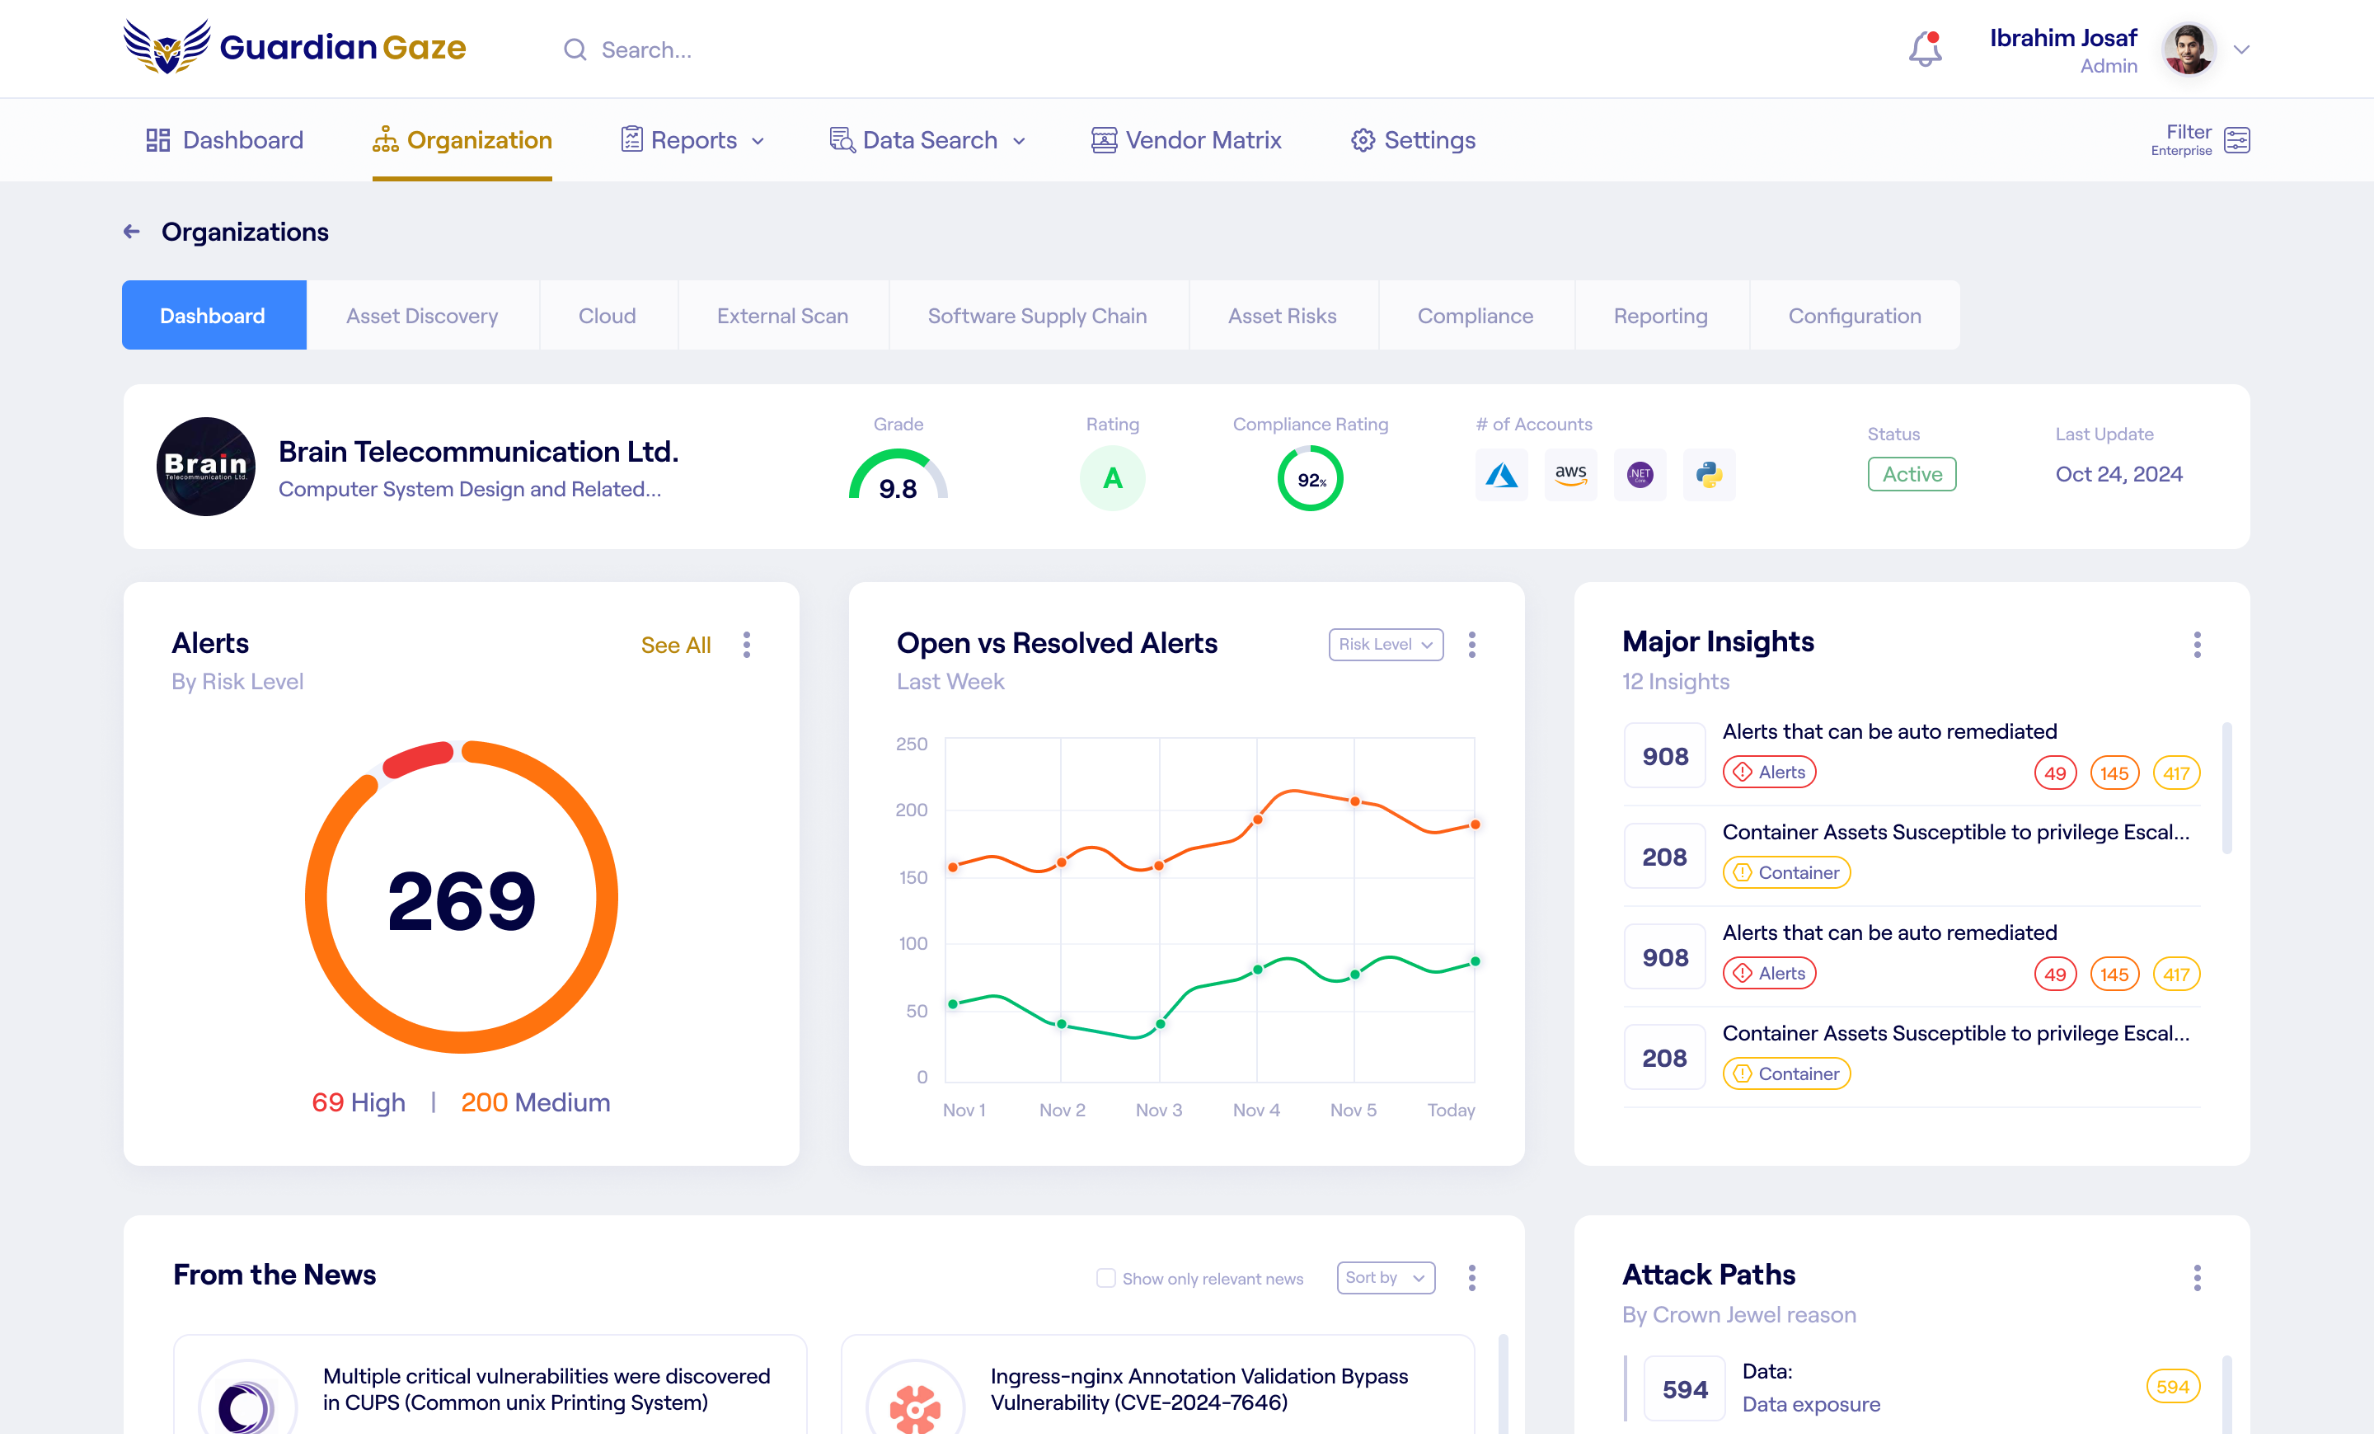This screenshot has height=1434, width=2374.
Task: Expand the user account chevron
Action: (2242, 49)
